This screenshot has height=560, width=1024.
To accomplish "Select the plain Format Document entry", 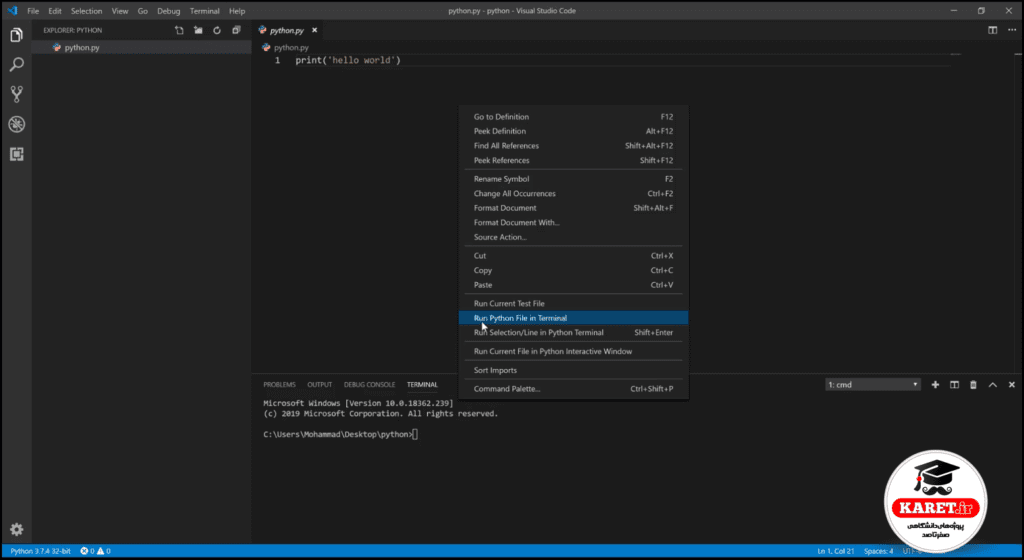I will pyautogui.click(x=573, y=208).
